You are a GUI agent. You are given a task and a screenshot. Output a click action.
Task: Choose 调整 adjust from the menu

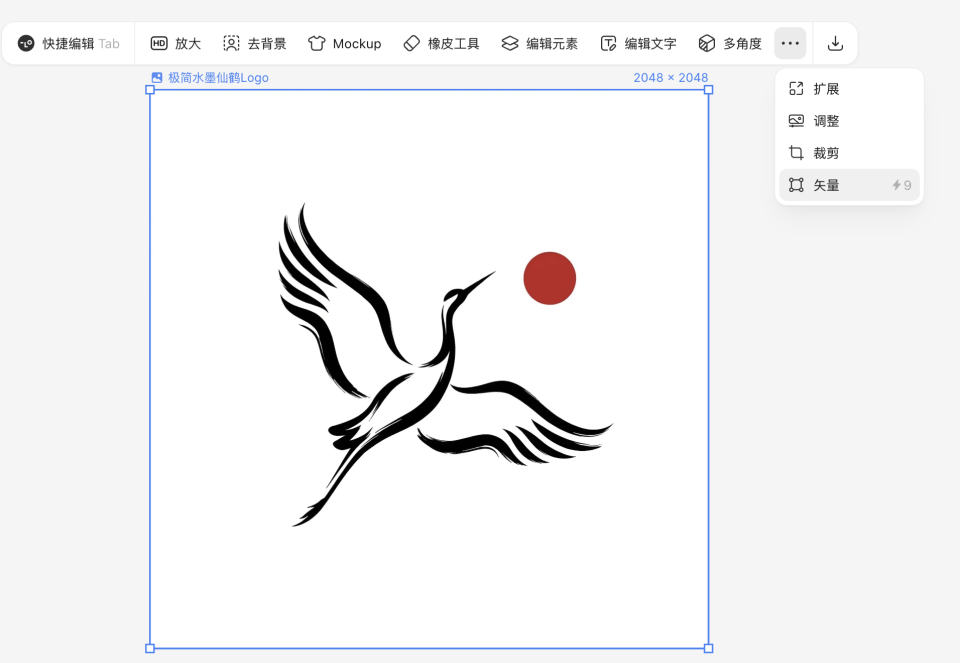pos(849,121)
